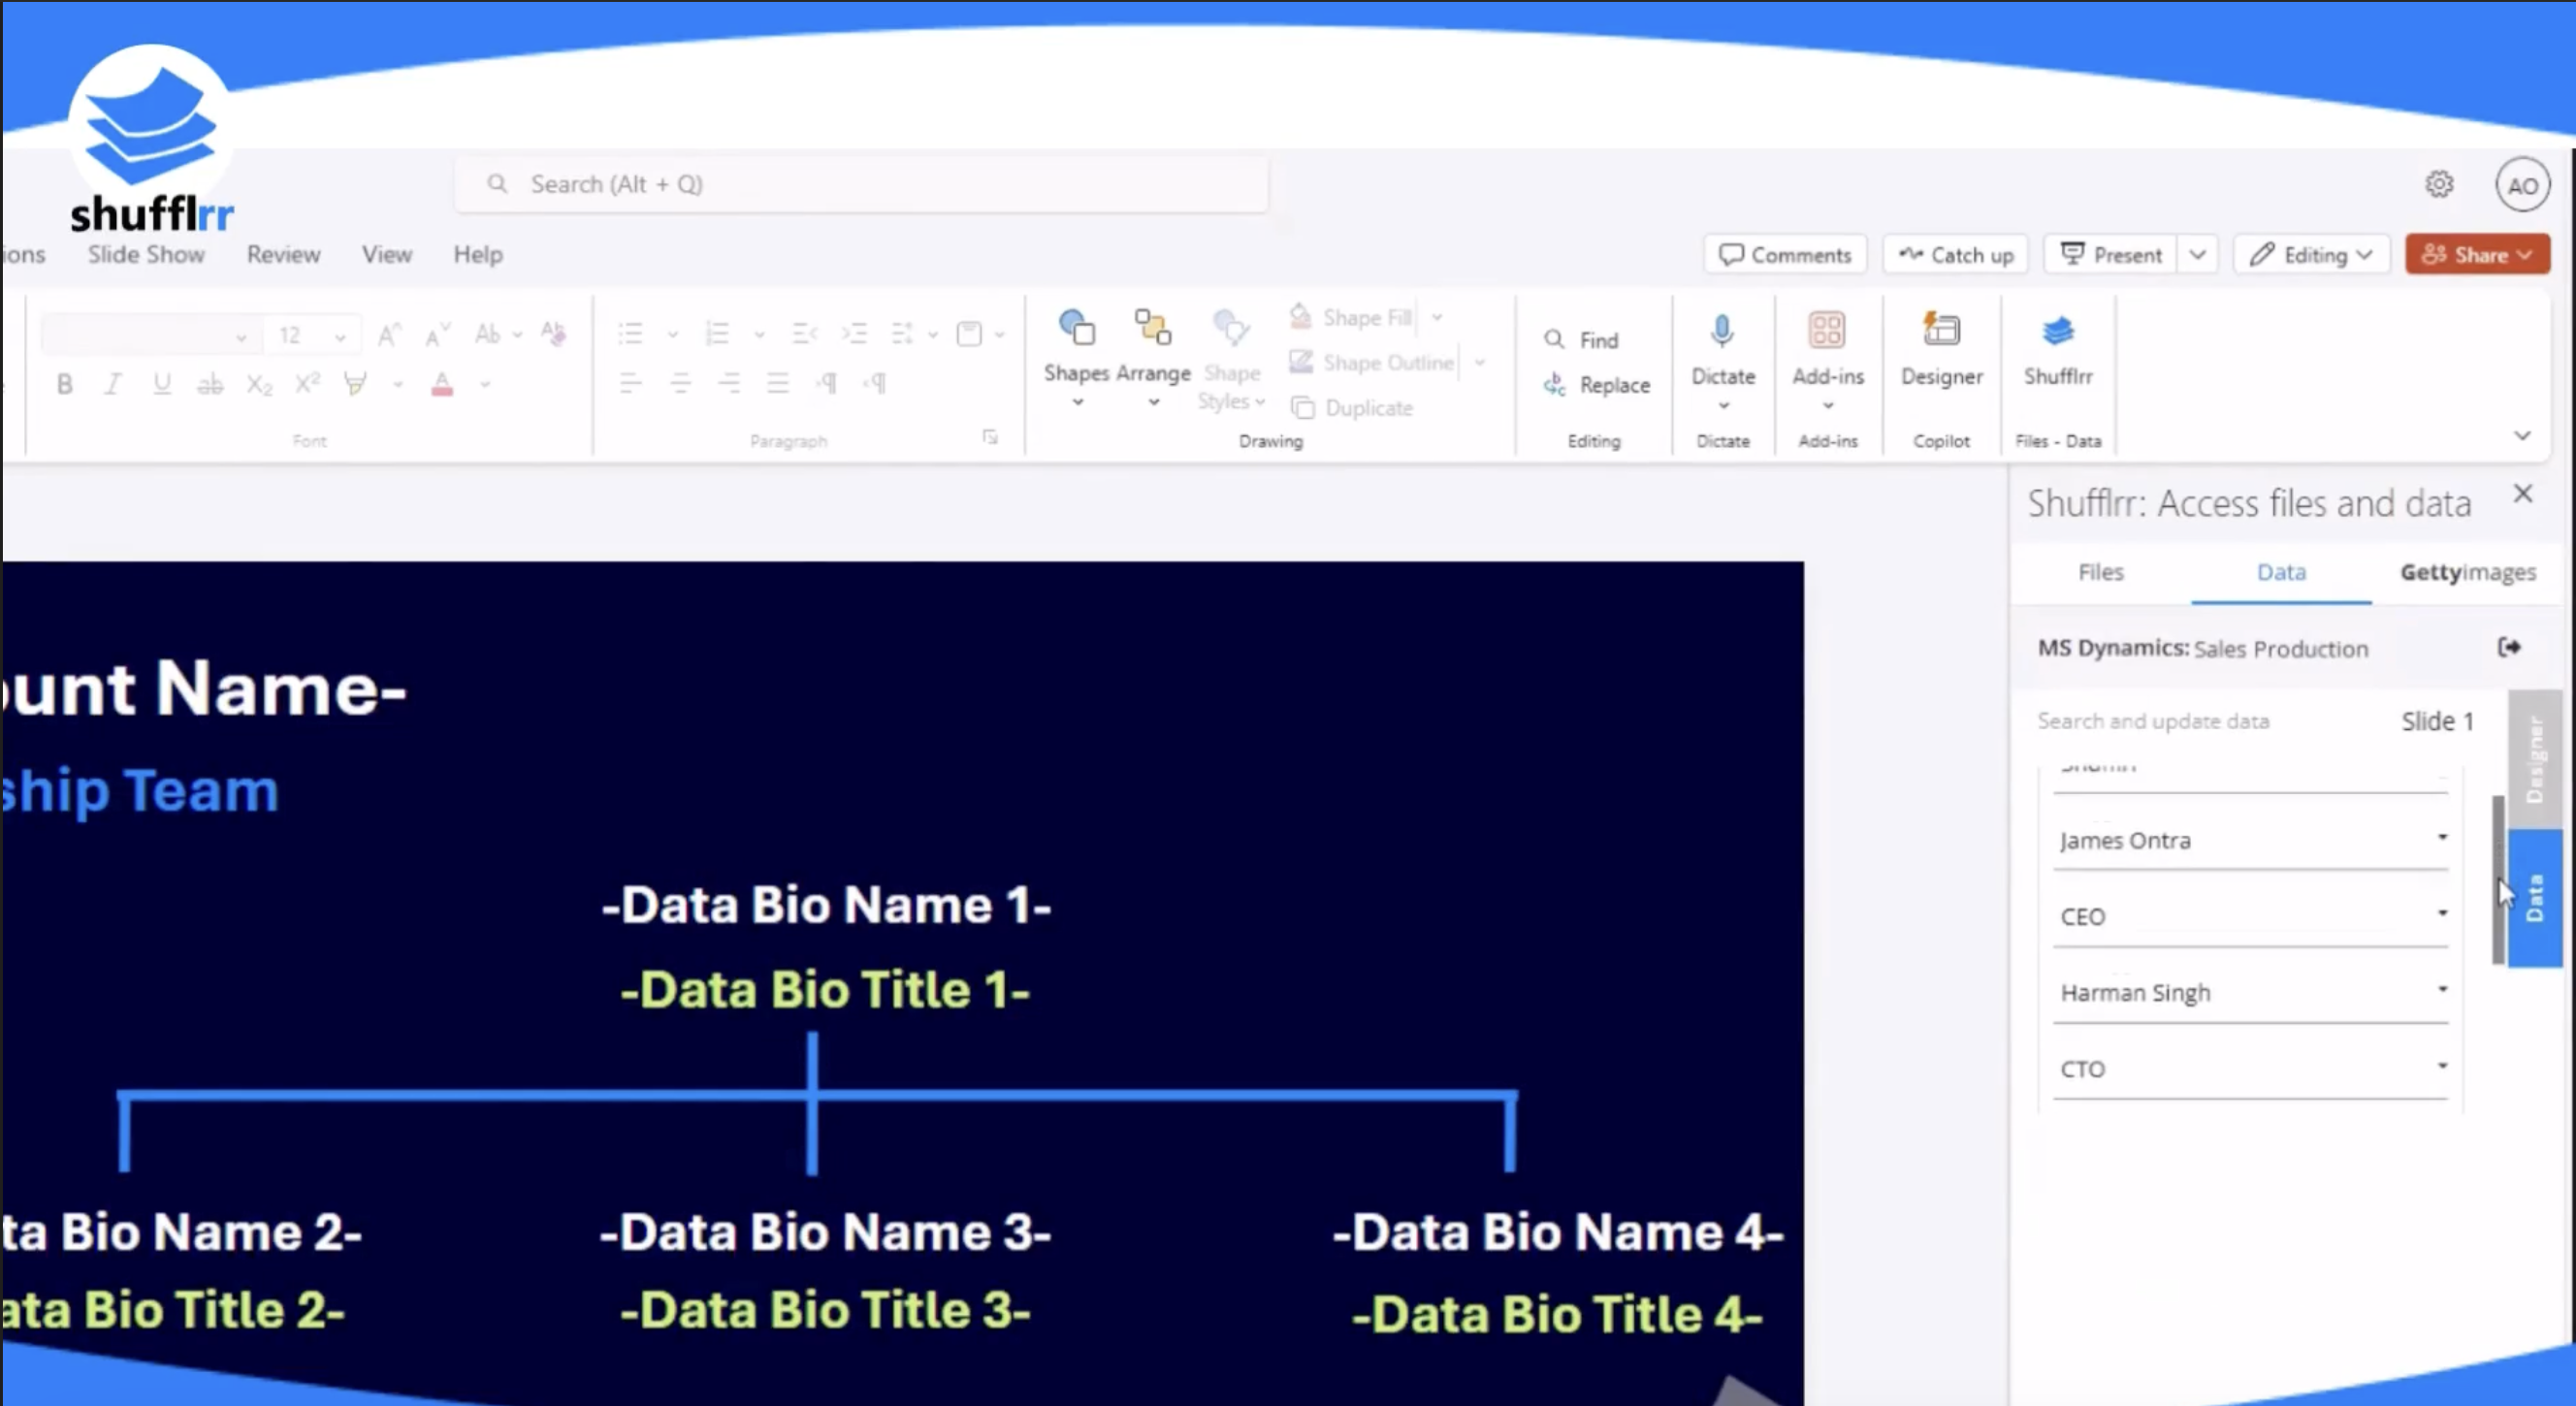The width and height of the screenshot is (2576, 1406).
Task: Increase the list indent level
Action: pyautogui.click(x=854, y=333)
